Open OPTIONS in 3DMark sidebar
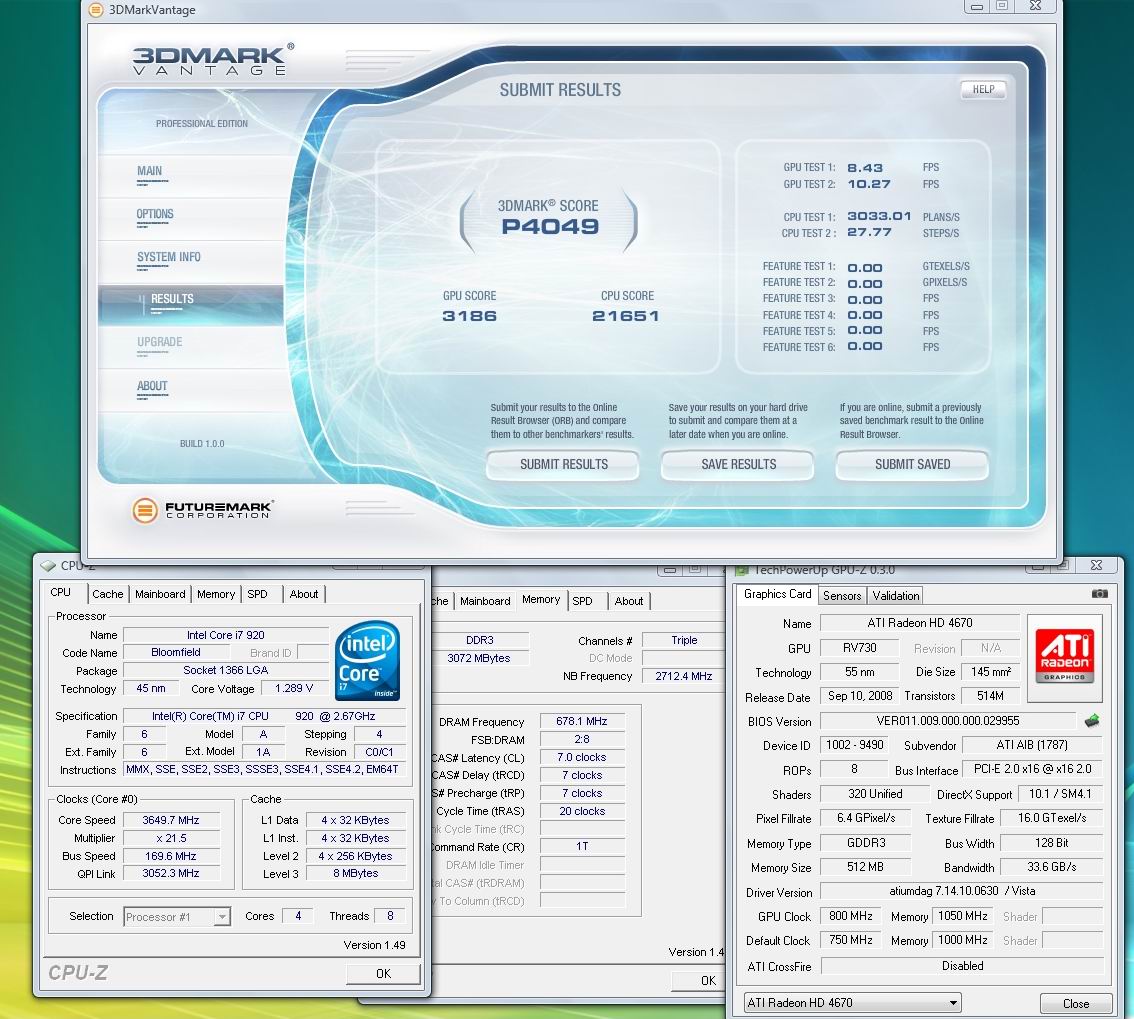This screenshot has height=1019, width=1134. point(155,214)
